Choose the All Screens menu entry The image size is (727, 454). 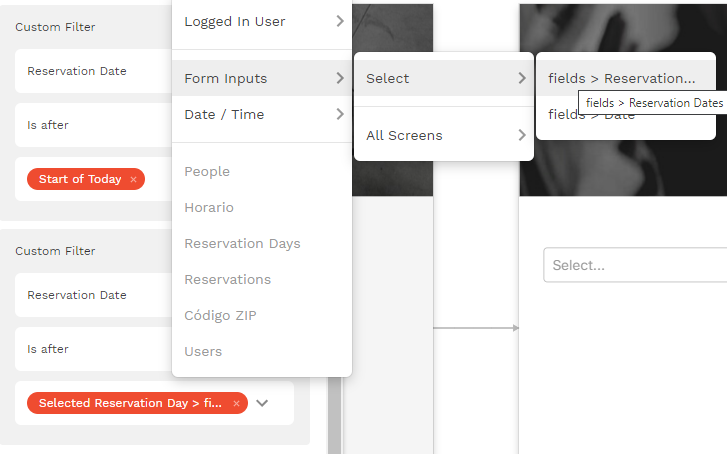(x=444, y=135)
